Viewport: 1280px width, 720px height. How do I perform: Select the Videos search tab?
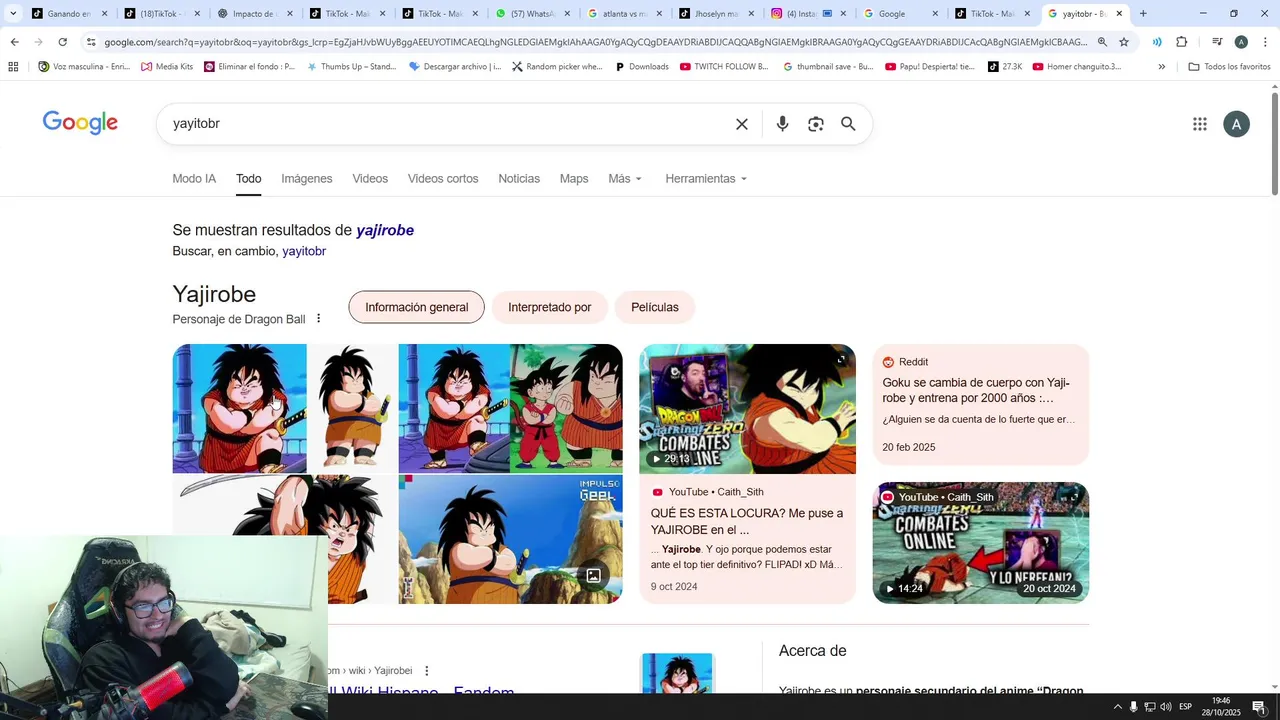coord(370,179)
